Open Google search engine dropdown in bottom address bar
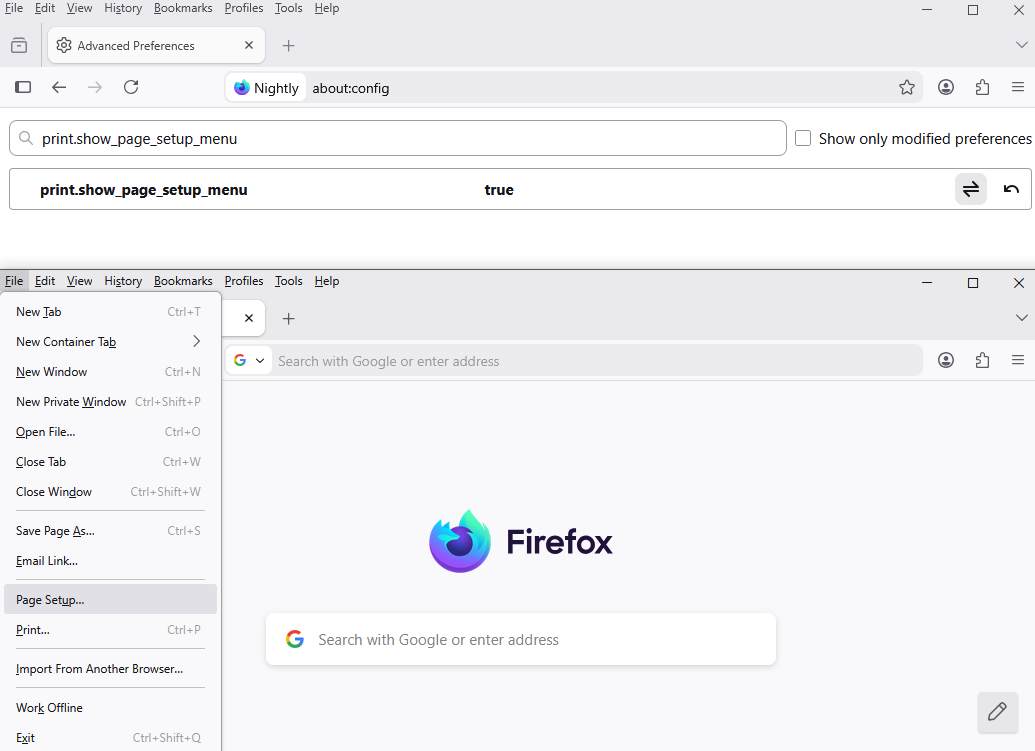The height and width of the screenshot is (751, 1035). coord(249,360)
